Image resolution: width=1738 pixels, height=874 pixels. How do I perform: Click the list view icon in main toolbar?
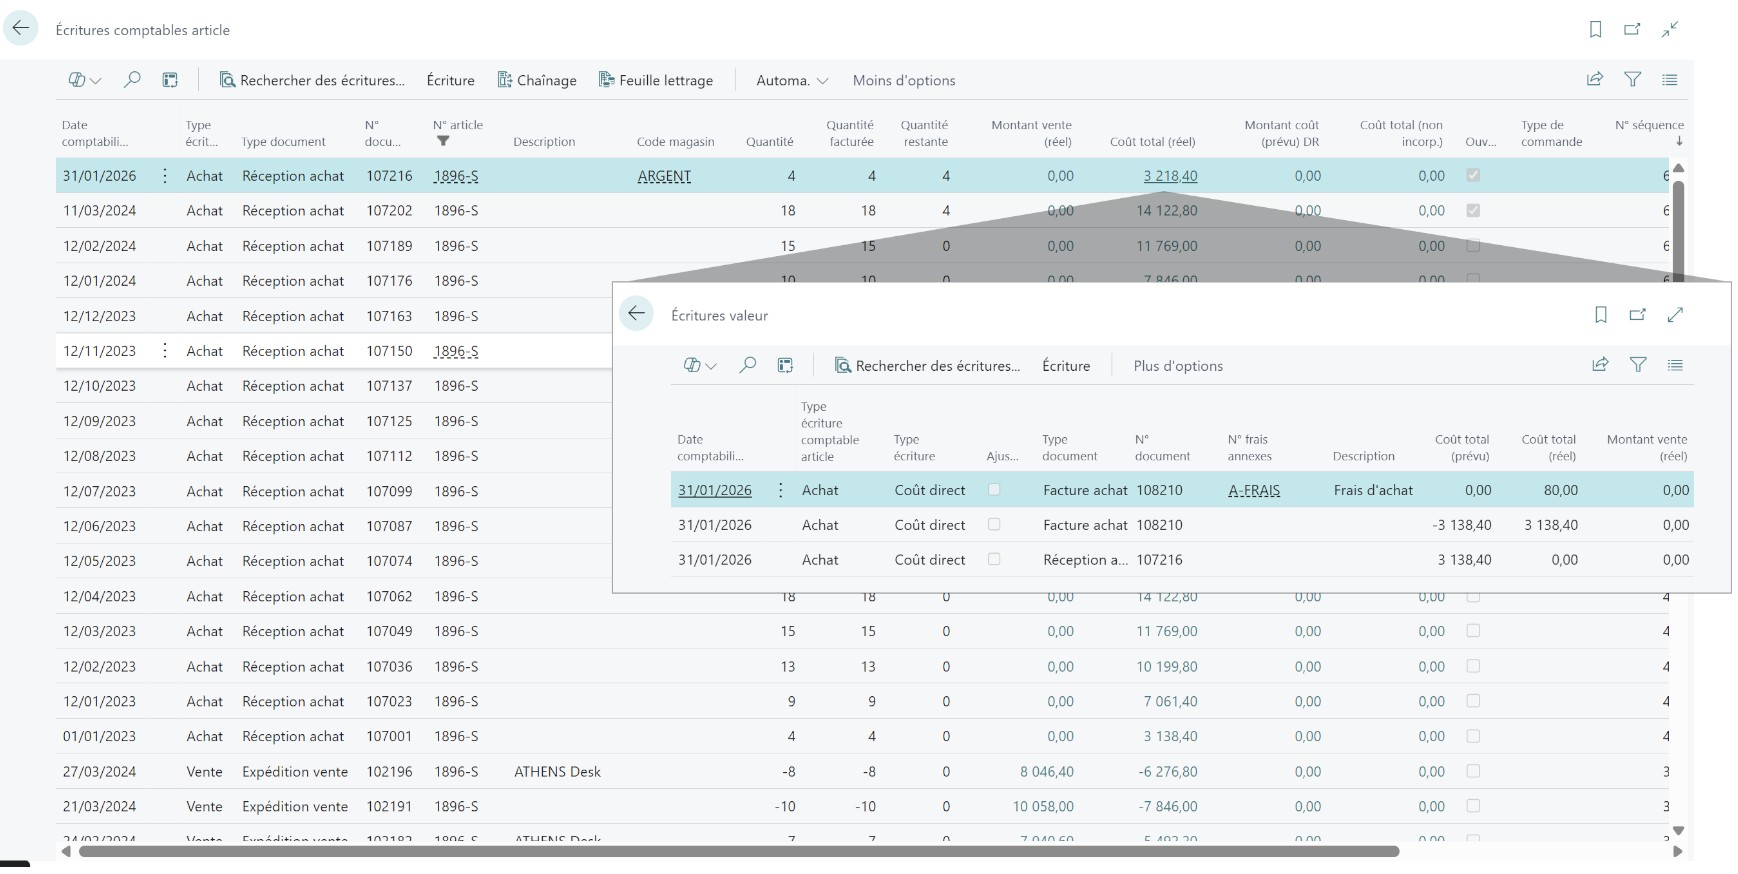click(x=1670, y=80)
